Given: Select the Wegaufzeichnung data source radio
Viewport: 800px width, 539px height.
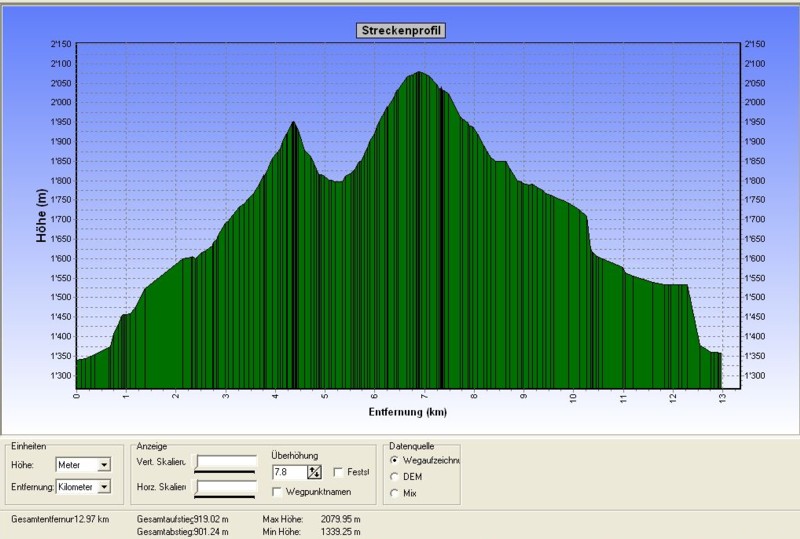Looking at the screenshot, I should pos(395,460).
